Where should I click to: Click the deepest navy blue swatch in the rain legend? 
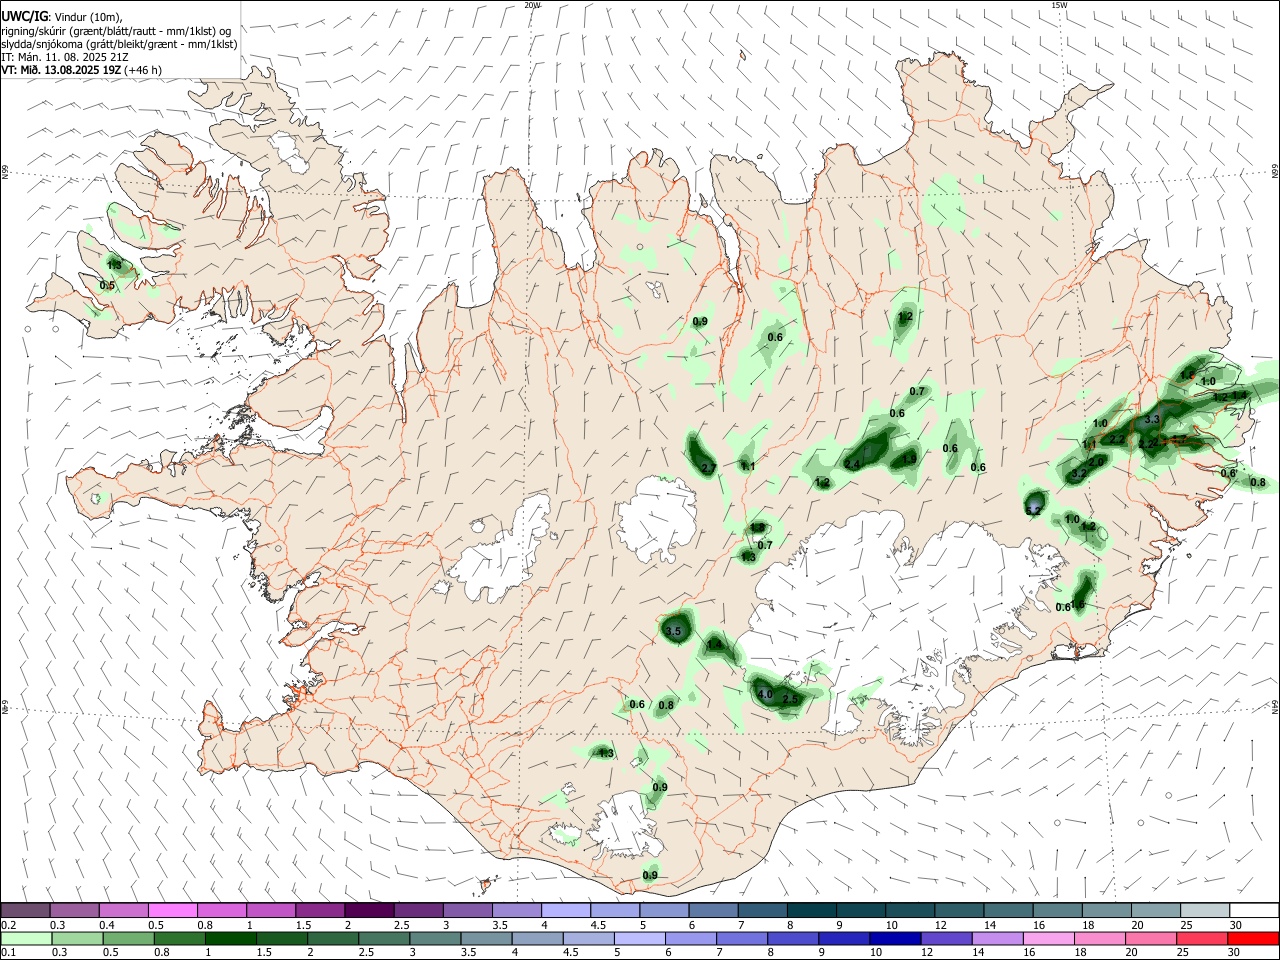893,938
